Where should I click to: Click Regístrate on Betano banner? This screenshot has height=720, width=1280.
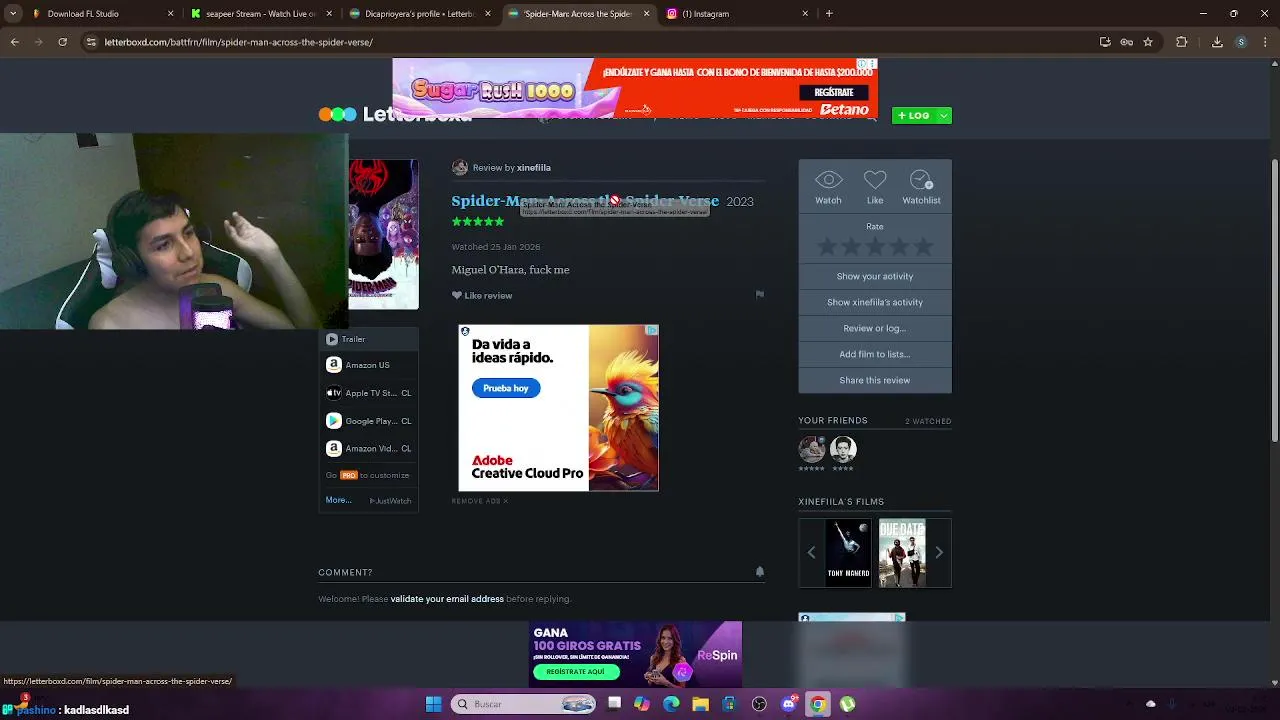(x=834, y=92)
